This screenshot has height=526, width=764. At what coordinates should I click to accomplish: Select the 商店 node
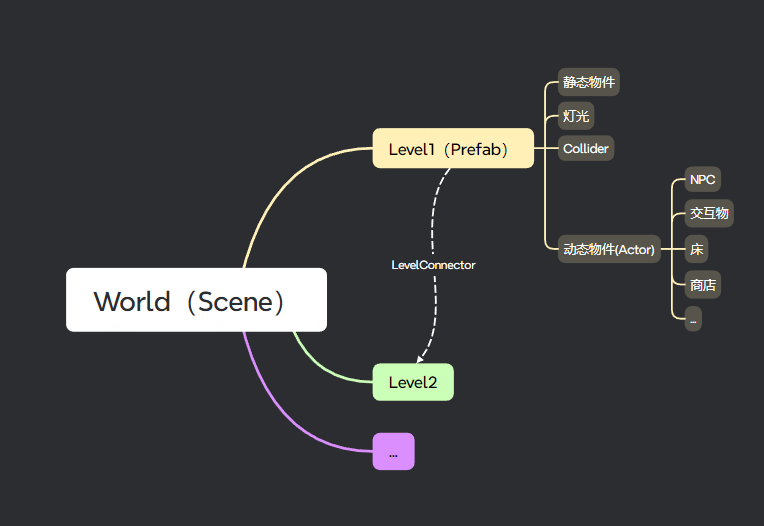(702, 285)
